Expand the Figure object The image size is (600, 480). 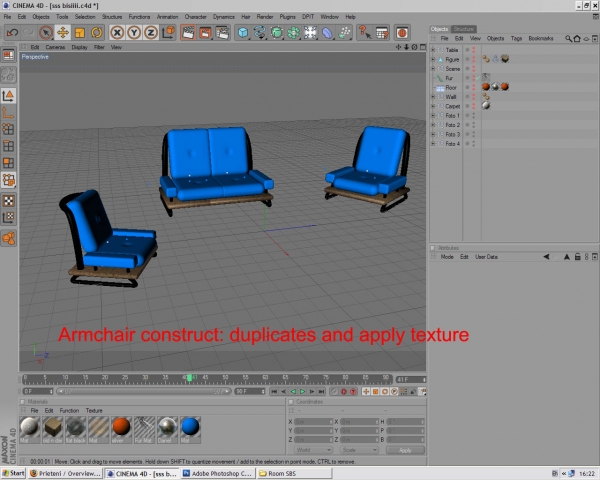tap(433, 59)
